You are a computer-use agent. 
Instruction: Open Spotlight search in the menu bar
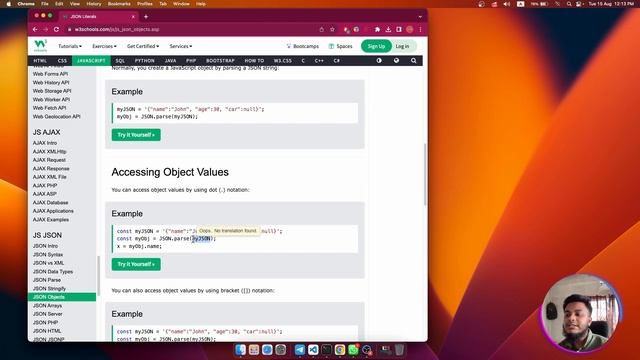[x=569, y=4]
